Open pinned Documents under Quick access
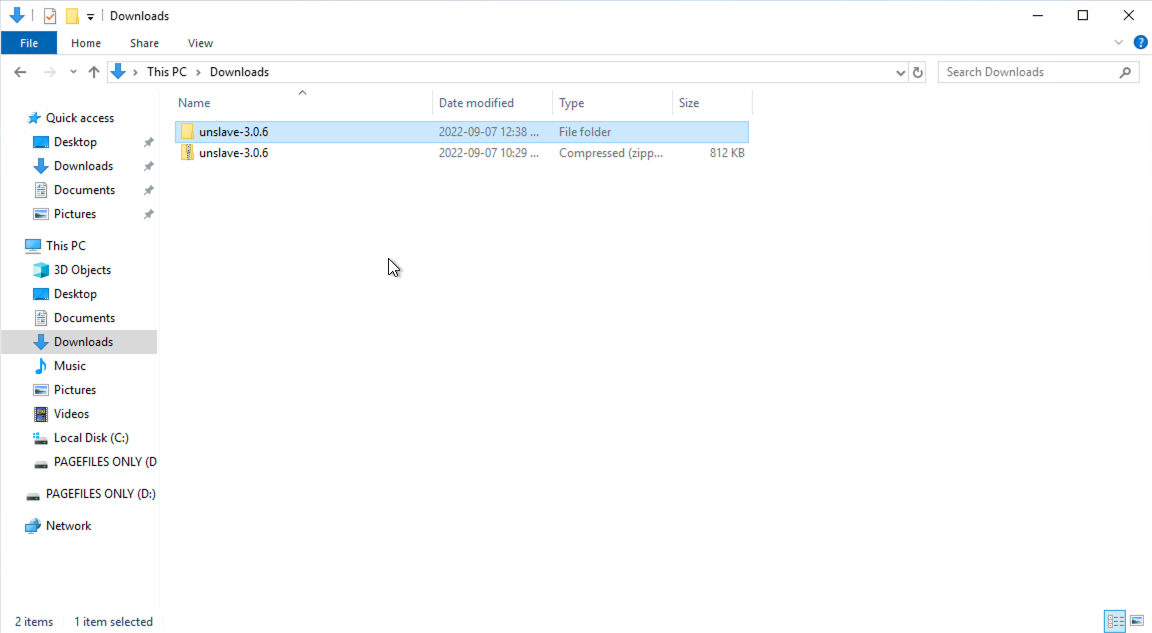The height and width of the screenshot is (633, 1152). (x=84, y=190)
